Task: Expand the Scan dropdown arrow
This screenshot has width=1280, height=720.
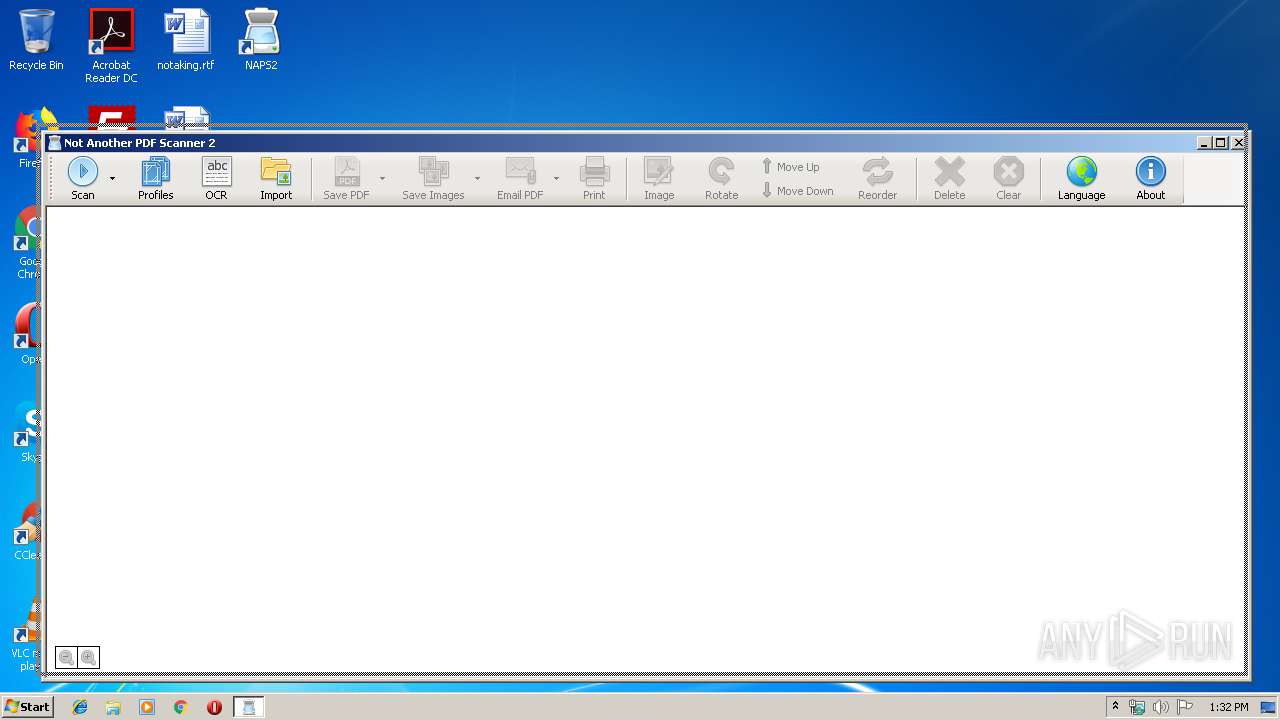Action: tap(112, 179)
